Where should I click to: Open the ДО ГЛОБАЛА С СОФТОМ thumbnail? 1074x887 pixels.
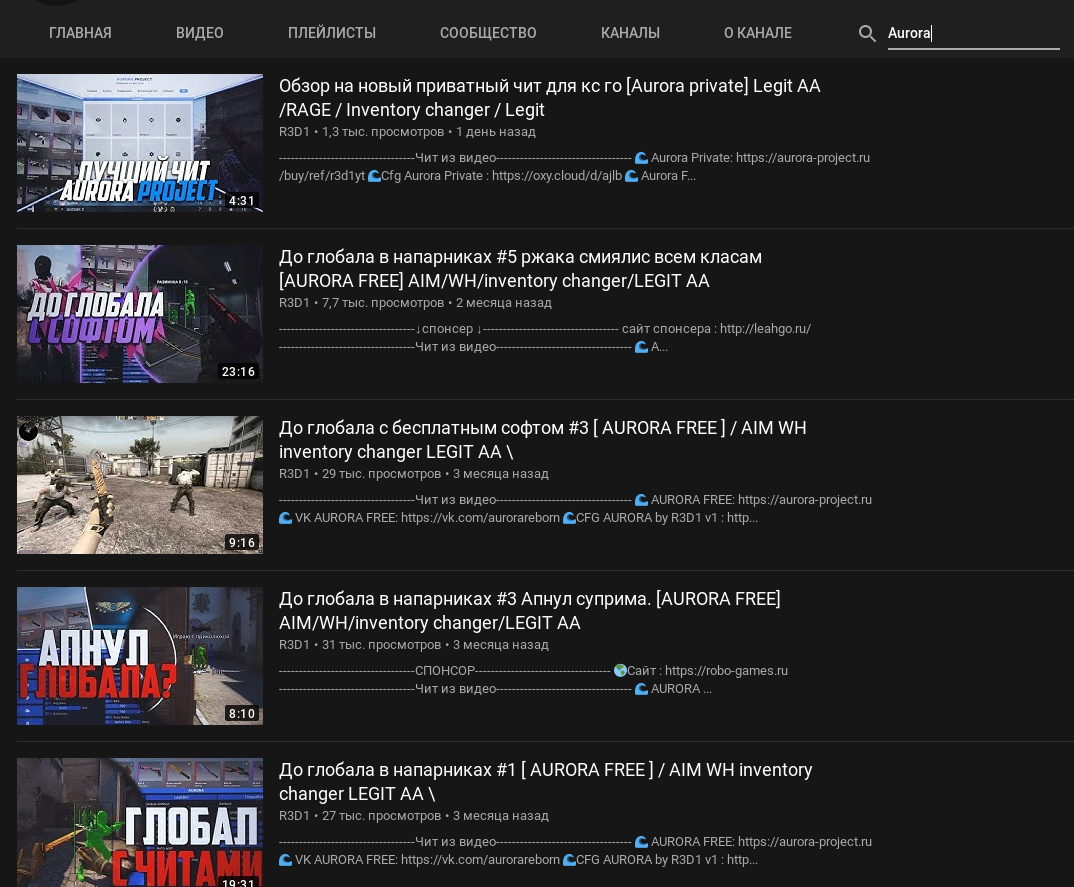(140, 314)
